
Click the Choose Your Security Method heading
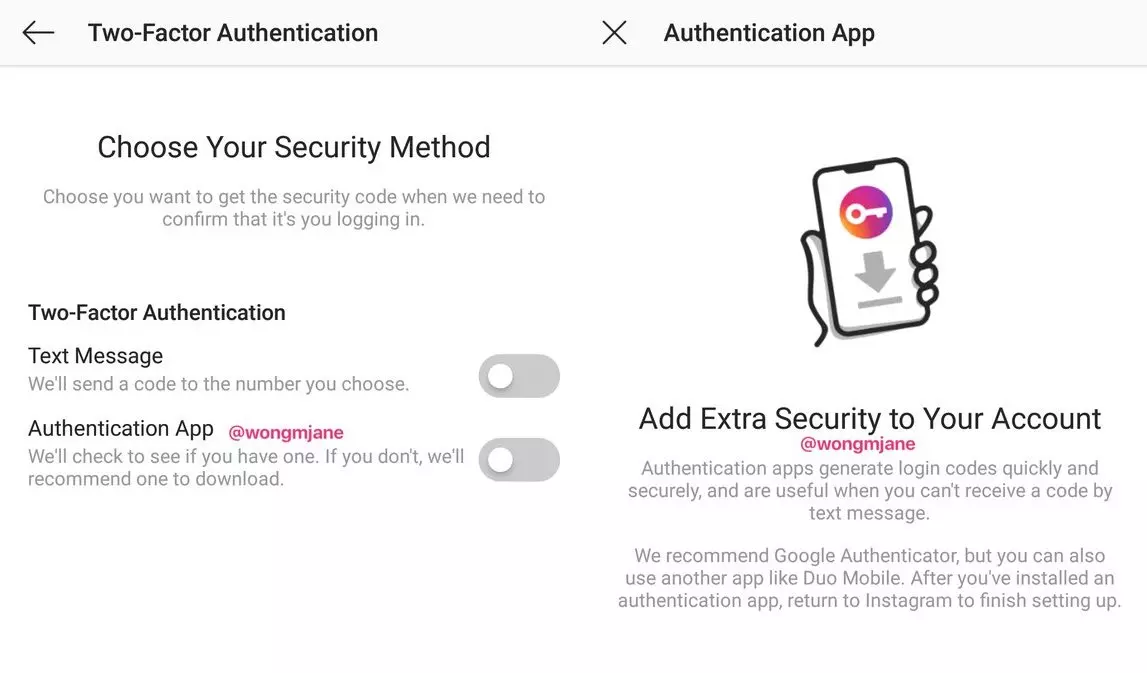294,147
